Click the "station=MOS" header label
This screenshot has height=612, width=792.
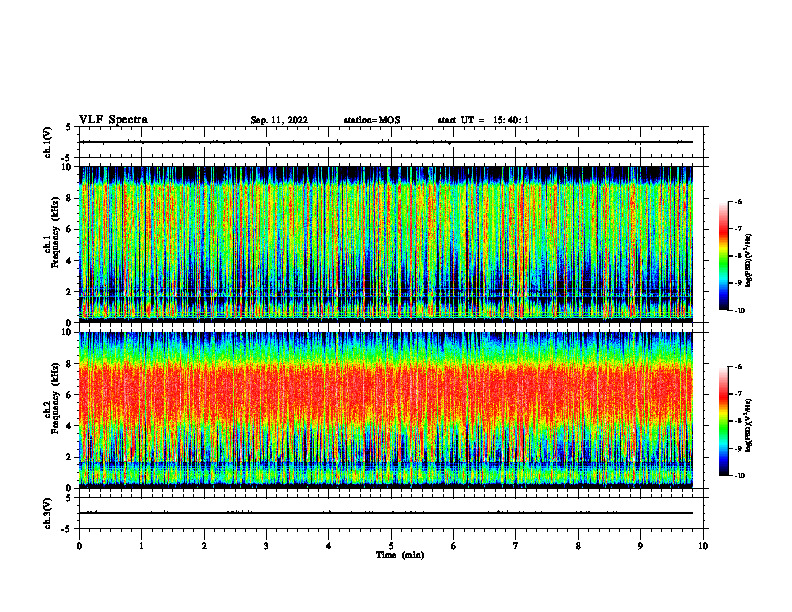[372, 120]
